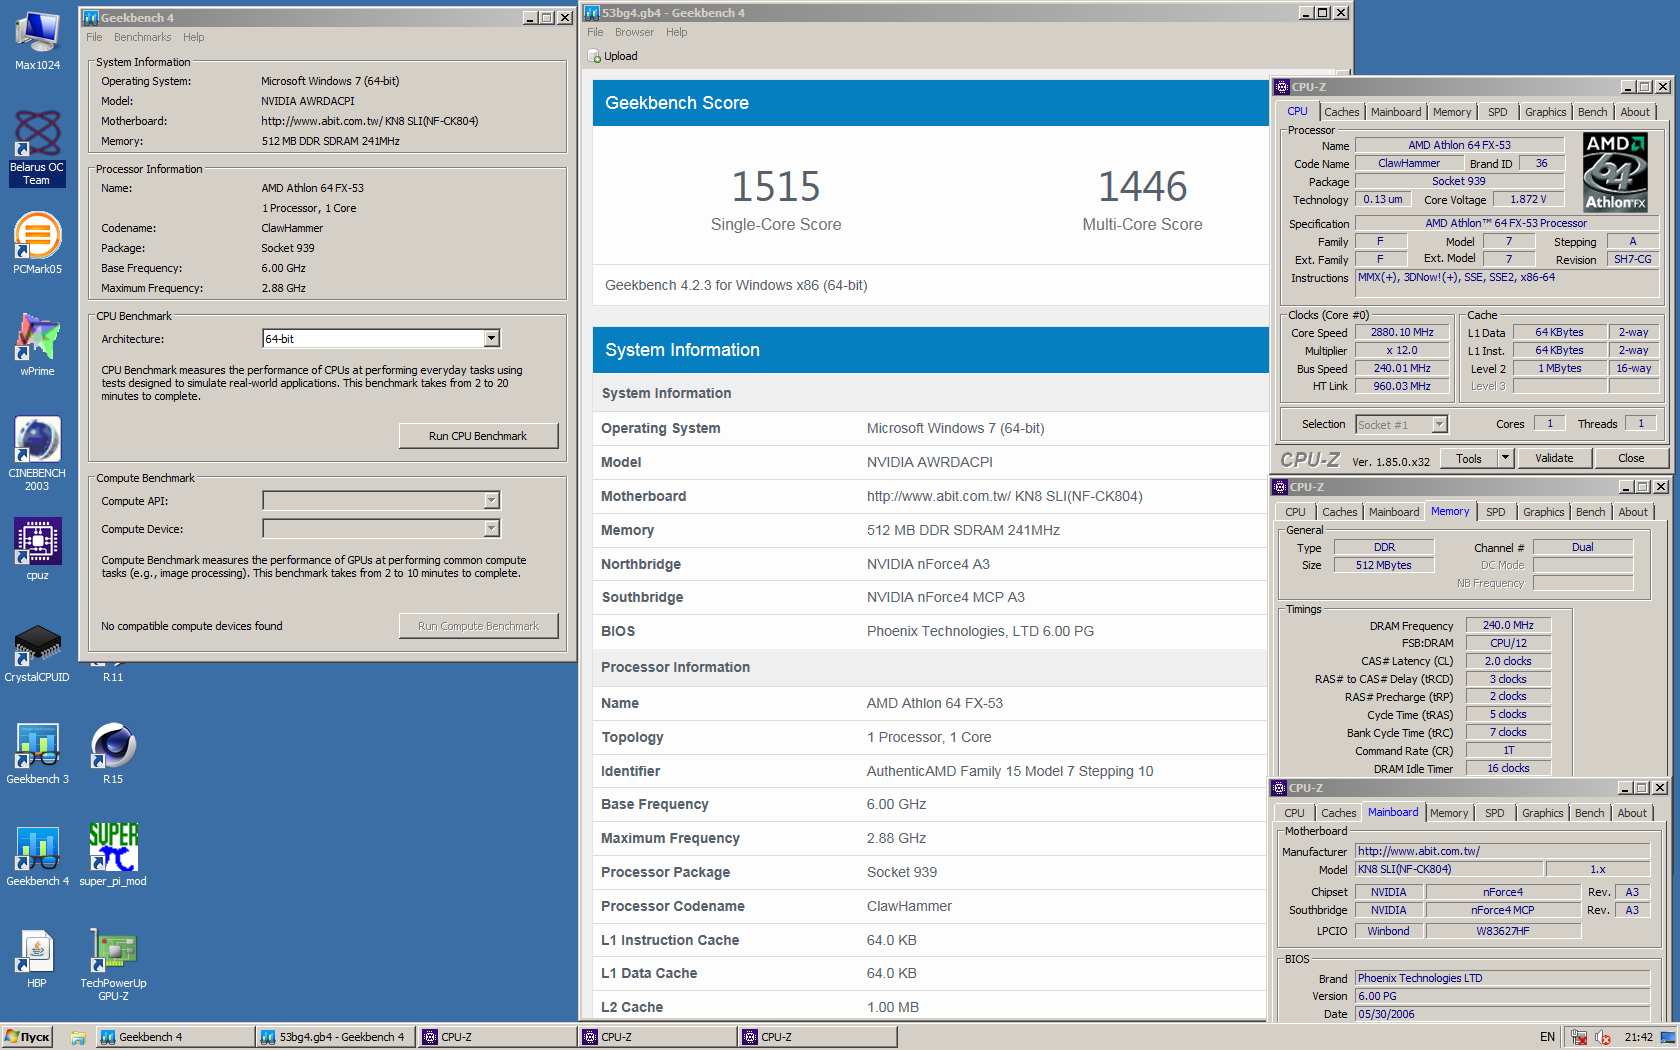The width and height of the screenshot is (1680, 1050).
Task: Click the show desktop icon beside the clock
Action: [x=1668, y=1037]
